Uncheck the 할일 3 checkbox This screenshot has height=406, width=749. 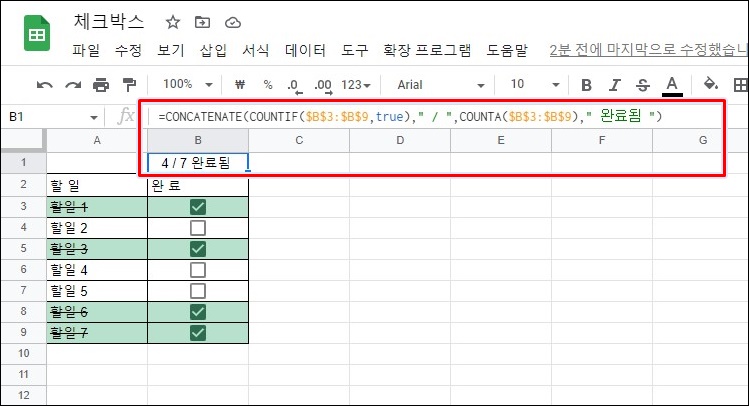click(198, 249)
